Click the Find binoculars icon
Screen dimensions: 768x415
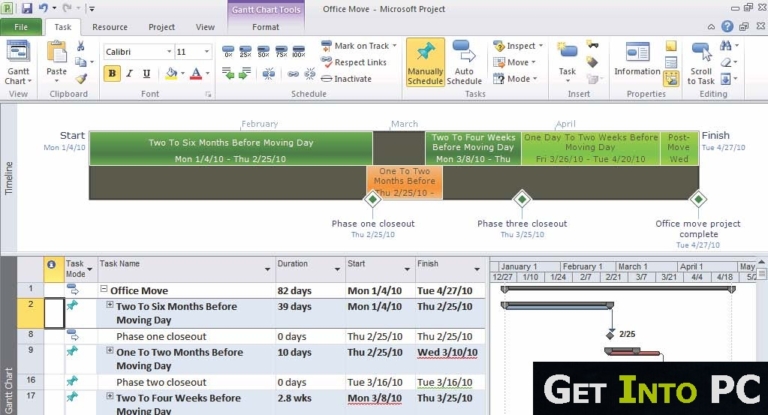click(x=726, y=46)
